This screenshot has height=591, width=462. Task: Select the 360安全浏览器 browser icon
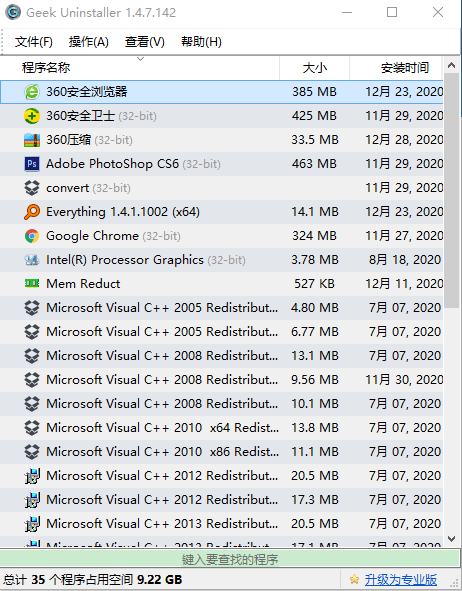pos(32,92)
